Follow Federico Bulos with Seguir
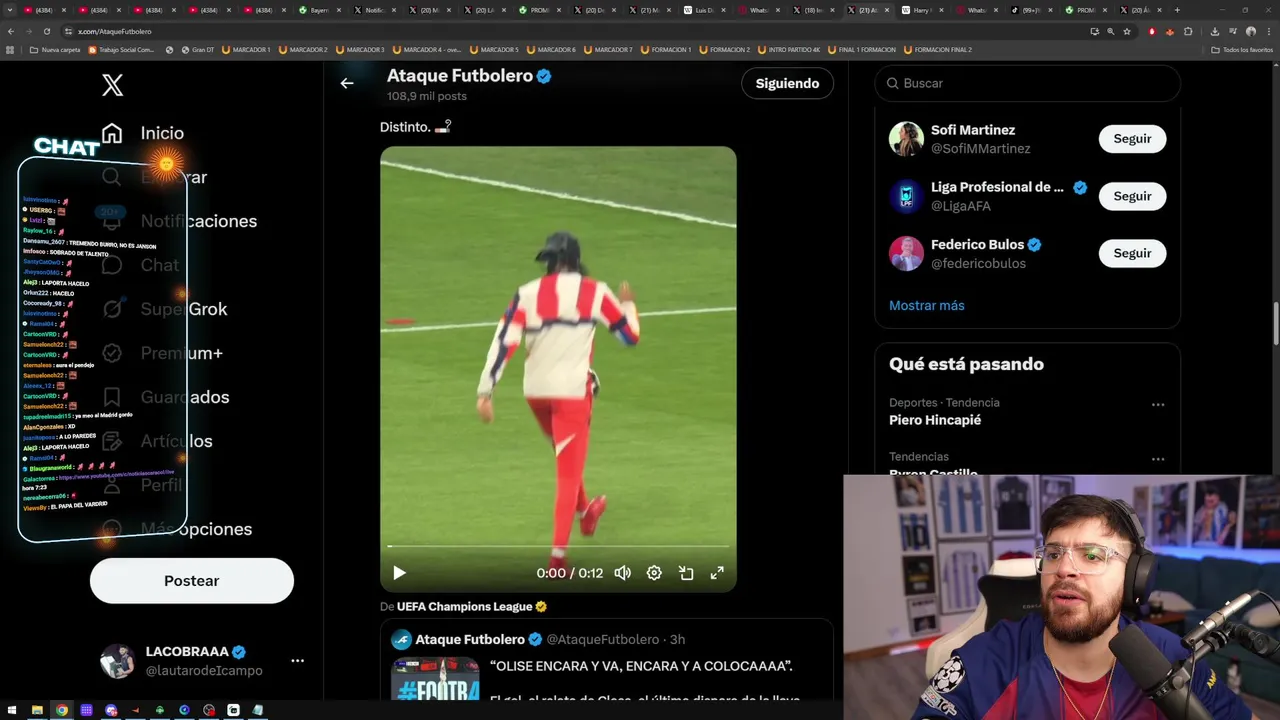 (x=1132, y=253)
